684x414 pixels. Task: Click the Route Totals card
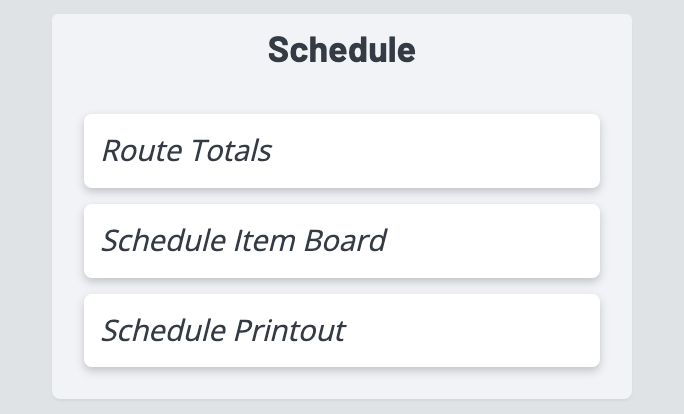(341, 151)
